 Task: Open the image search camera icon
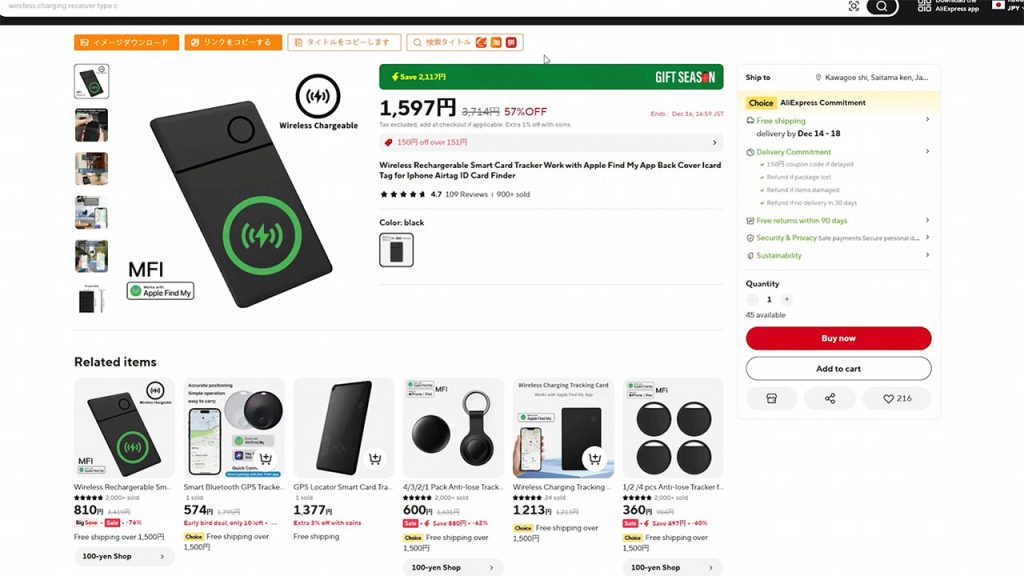[853, 7]
